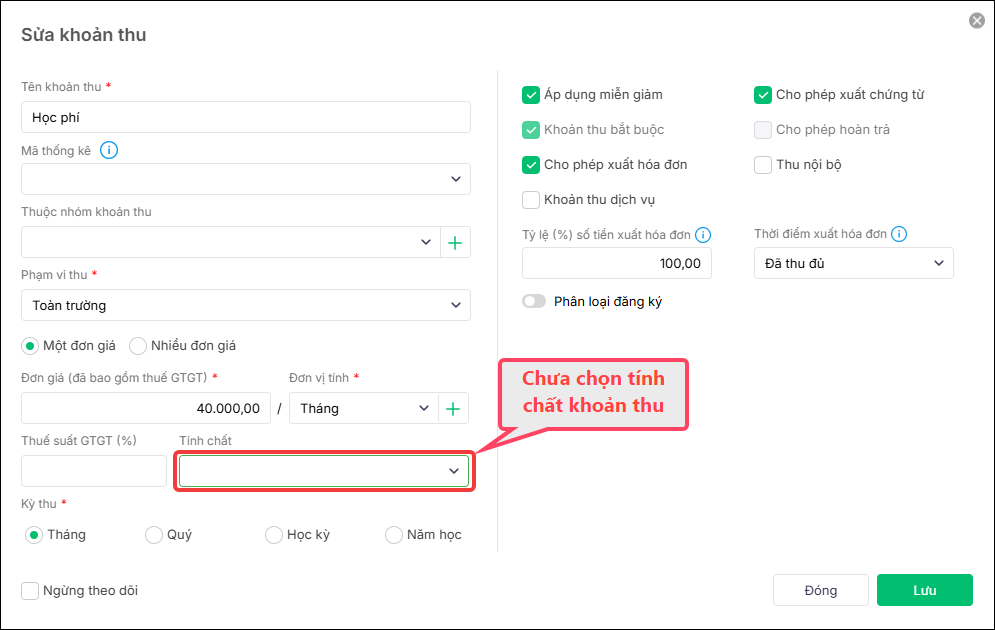Click the Lưu button

coord(925,590)
